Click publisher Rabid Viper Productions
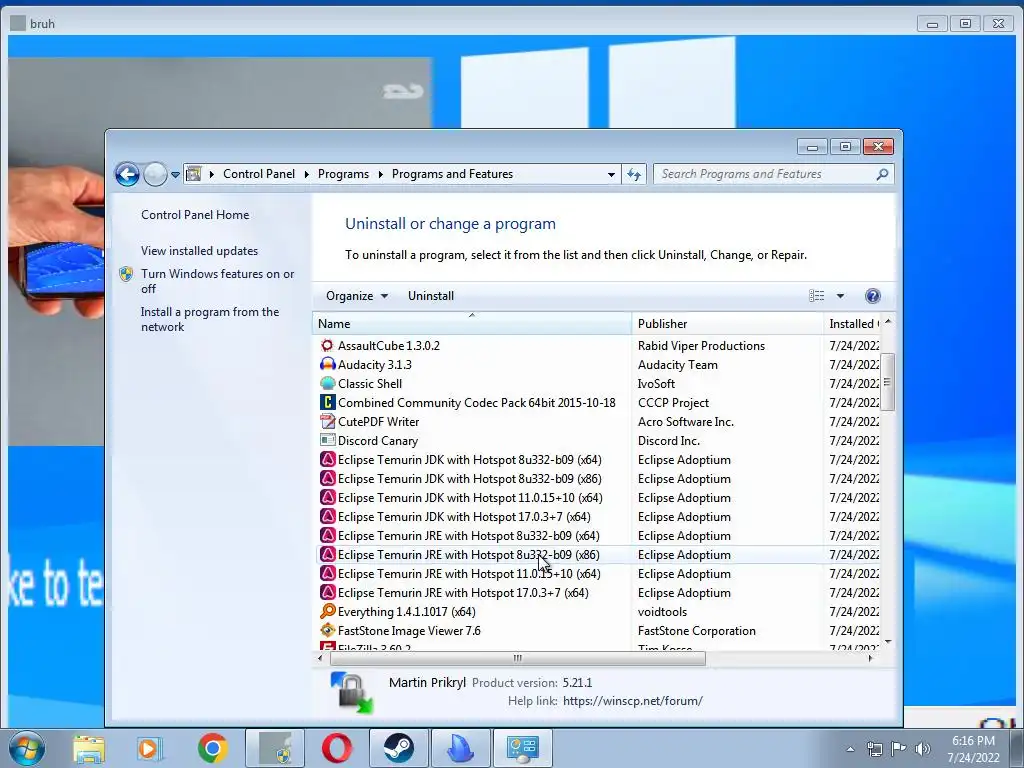Screen dimensions: 1024x768 tap(701, 345)
